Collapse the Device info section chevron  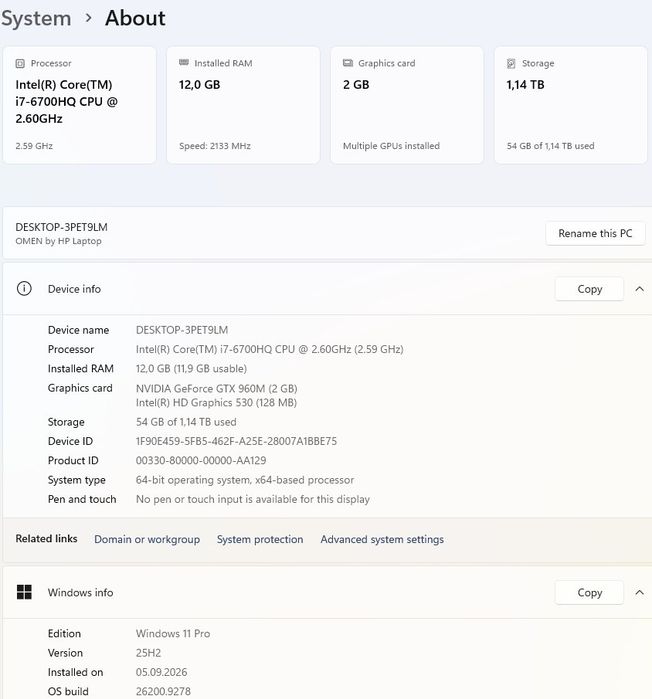coord(640,289)
